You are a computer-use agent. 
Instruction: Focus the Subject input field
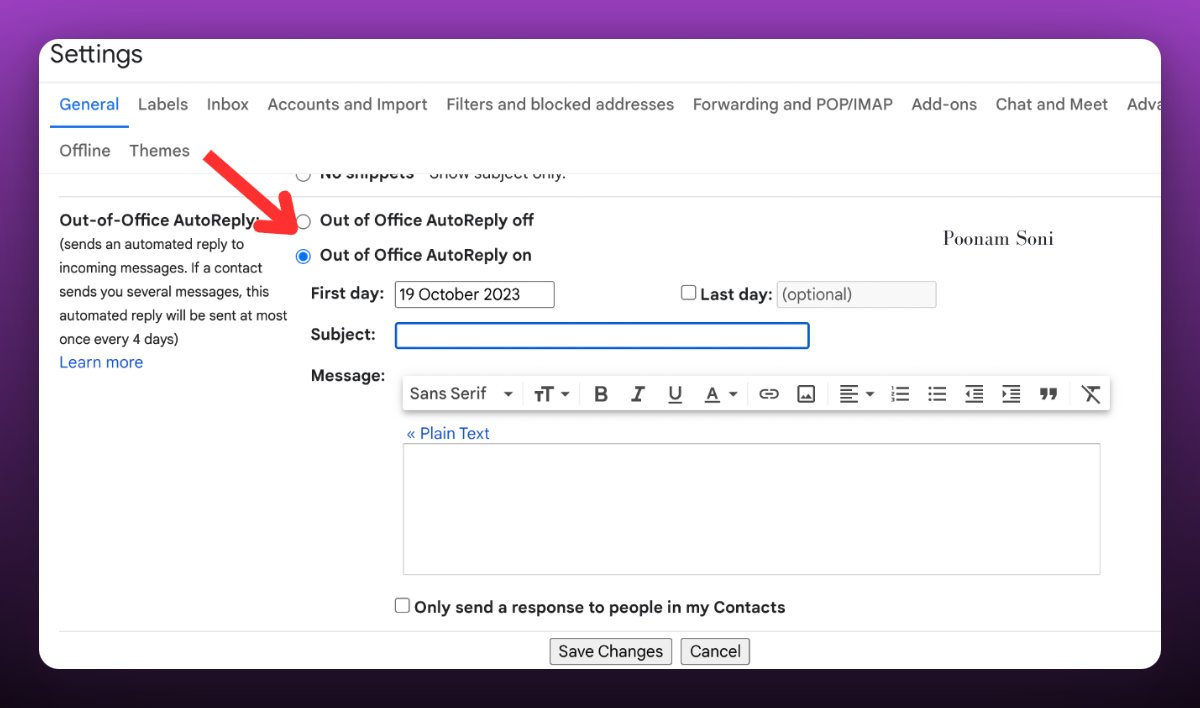click(x=602, y=335)
